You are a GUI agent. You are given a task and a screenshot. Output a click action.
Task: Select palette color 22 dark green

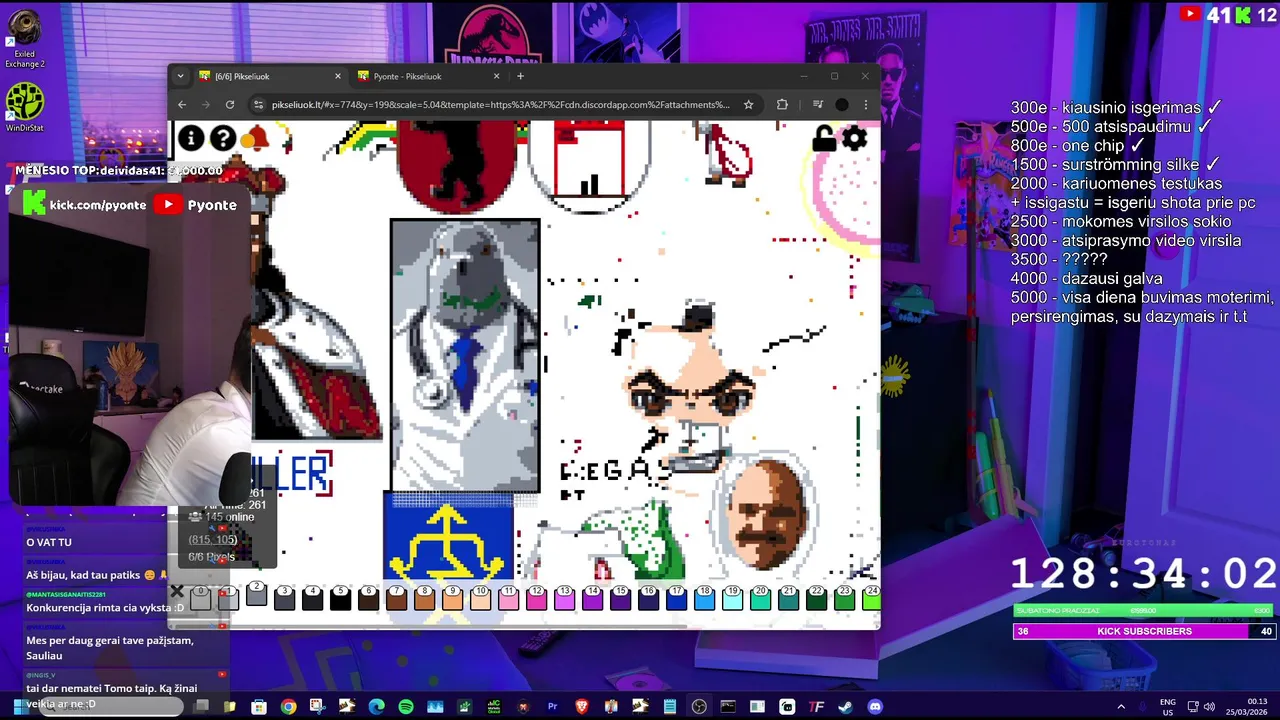point(816,597)
